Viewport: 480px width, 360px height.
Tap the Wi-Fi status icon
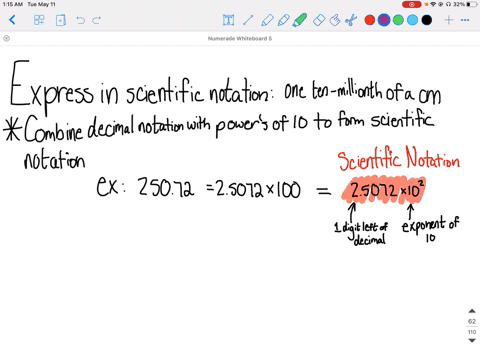coord(433,4)
